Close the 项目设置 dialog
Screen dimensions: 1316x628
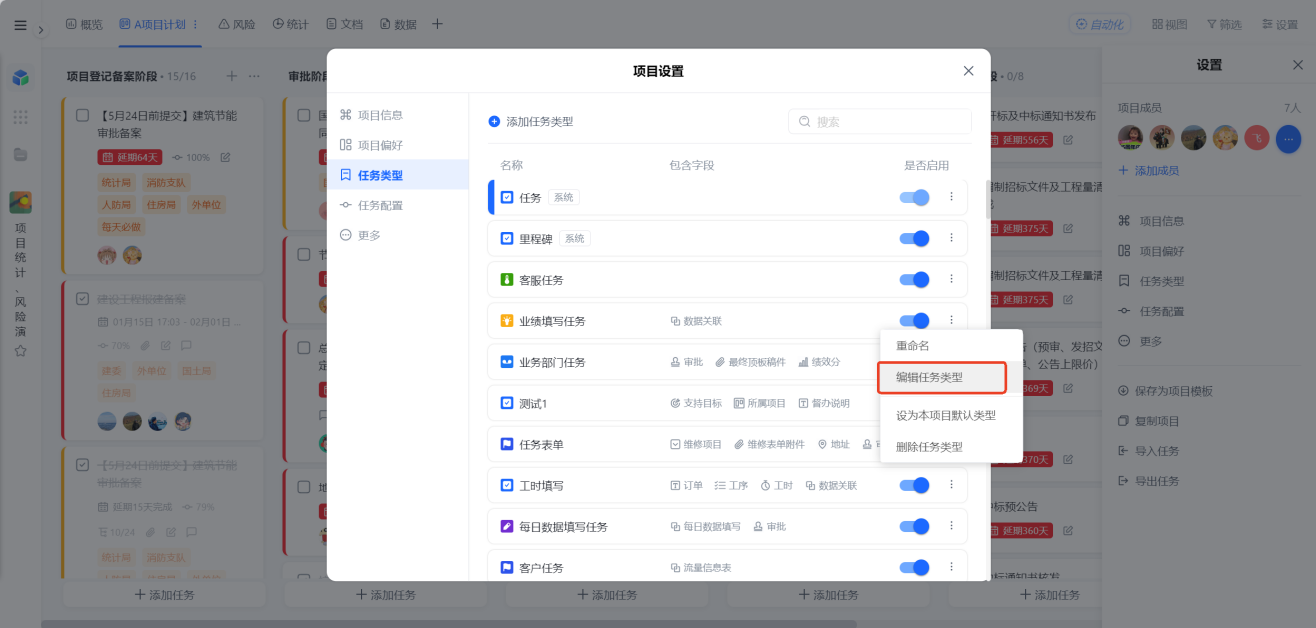[x=968, y=71]
